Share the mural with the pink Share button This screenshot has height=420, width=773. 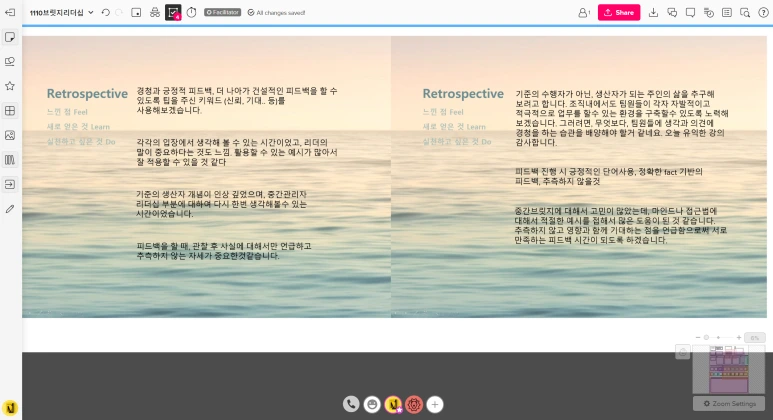point(619,12)
